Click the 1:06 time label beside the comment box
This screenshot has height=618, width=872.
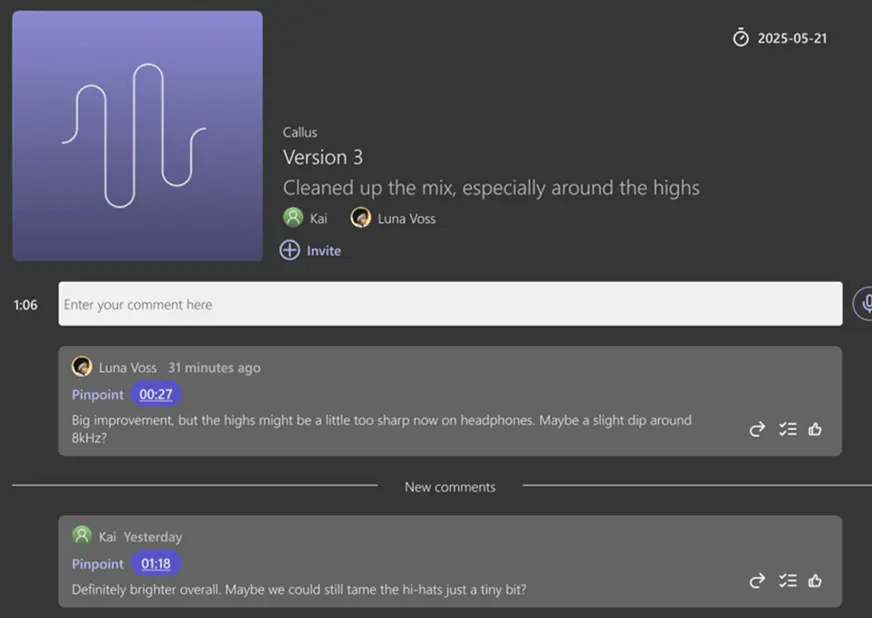pos(26,305)
